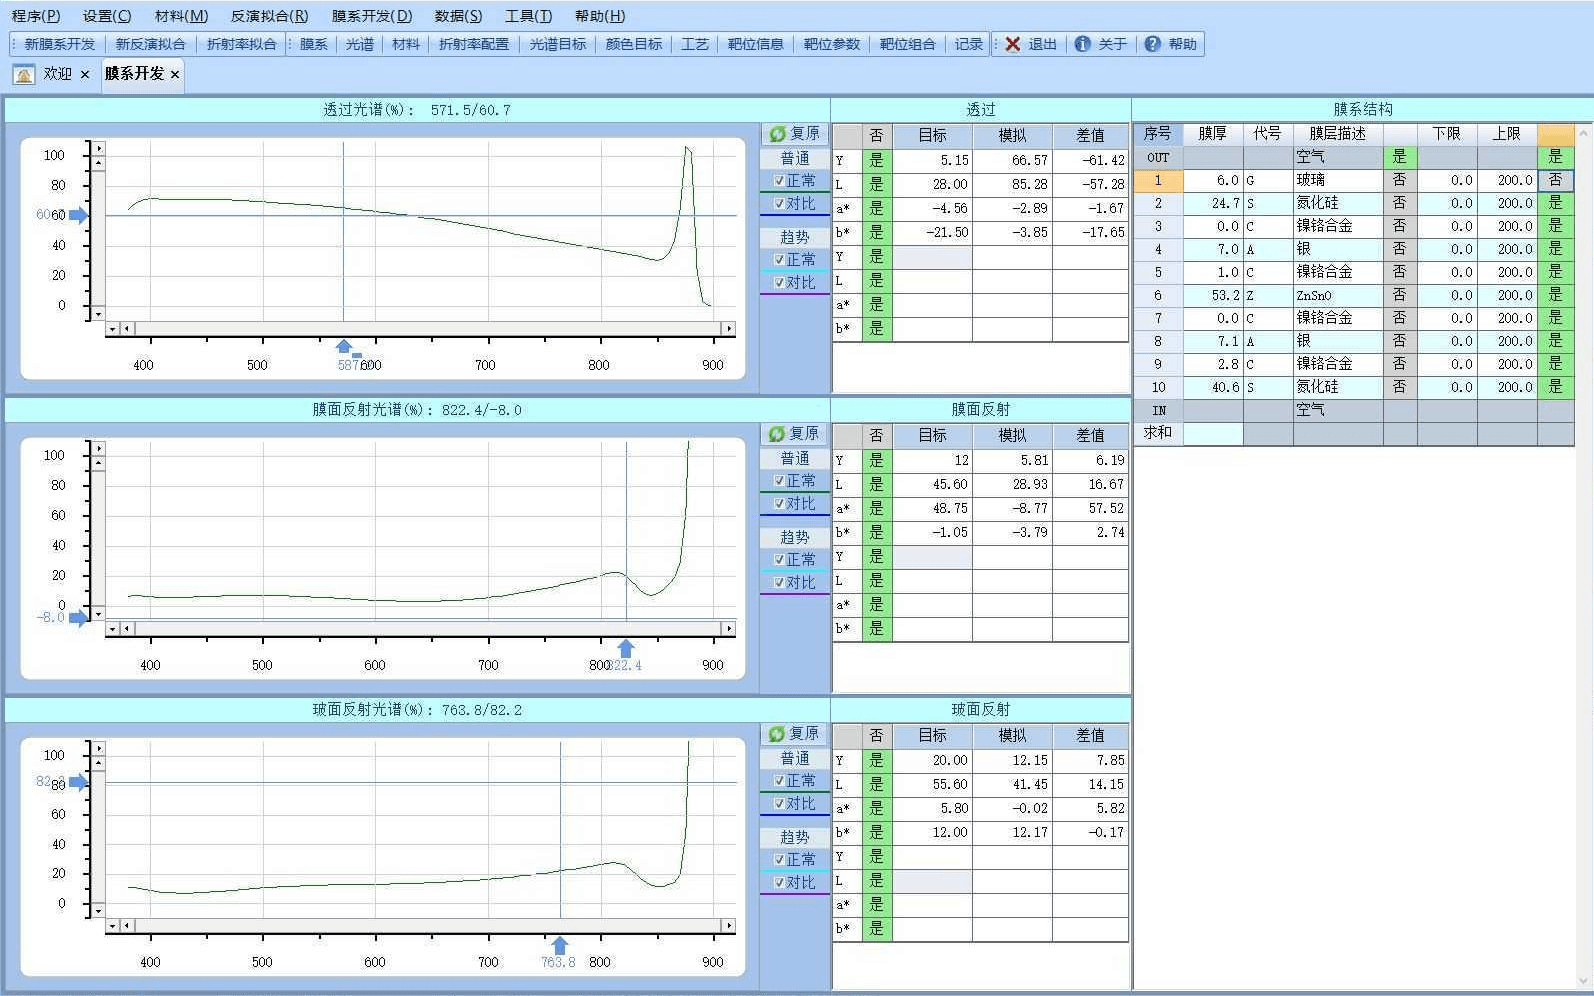The height and width of the screenshot is (996, 1594).
Task: Toggle the 否 cell in the 玻璃 row last column
Action: pos(1555,180)
